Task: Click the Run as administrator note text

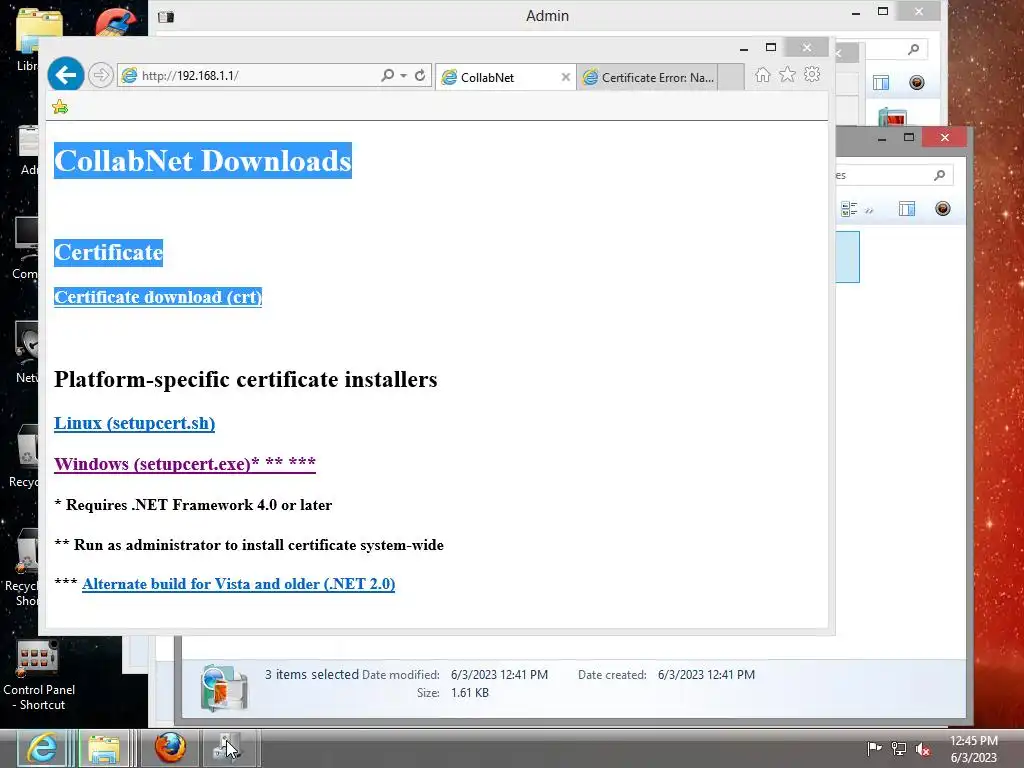Action: [249, 545]
